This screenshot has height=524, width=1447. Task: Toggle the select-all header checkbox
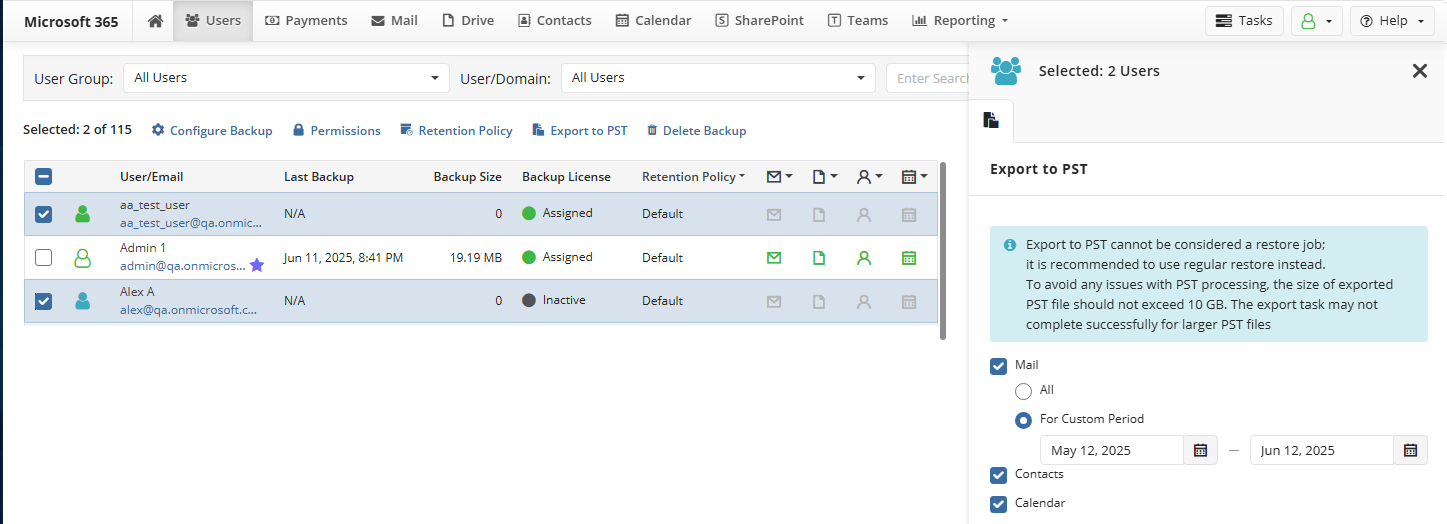tap(43, 177)
